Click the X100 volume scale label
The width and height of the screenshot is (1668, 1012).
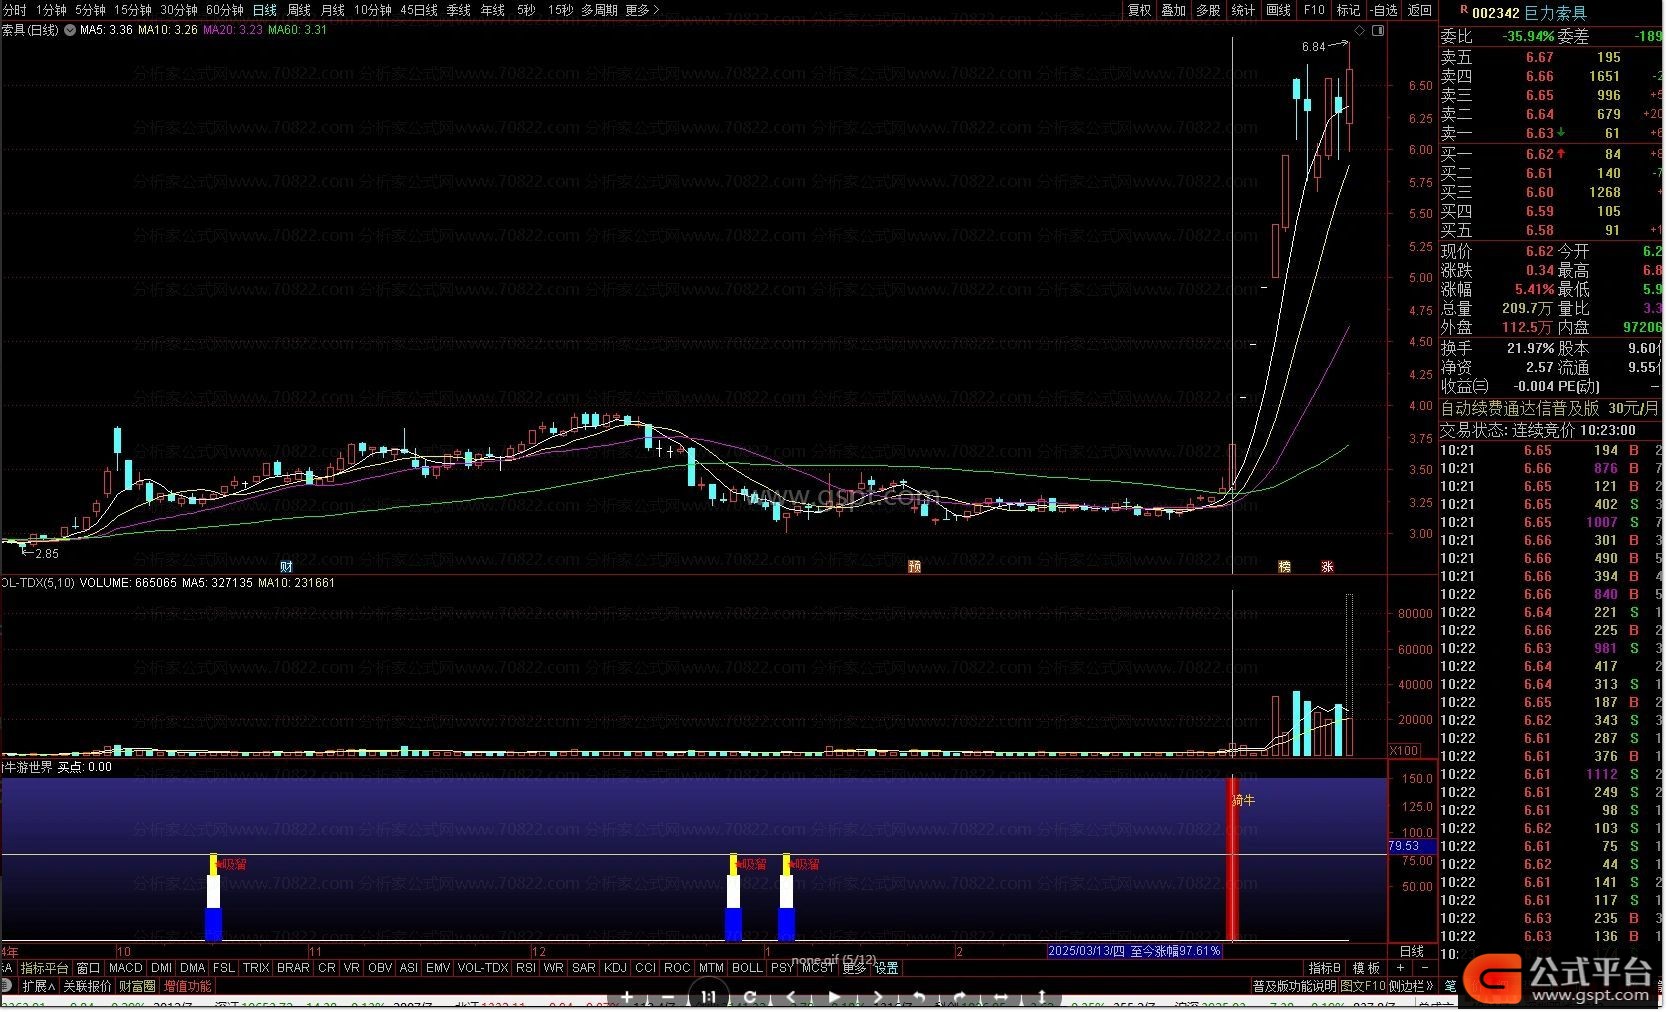point(1405,751)
